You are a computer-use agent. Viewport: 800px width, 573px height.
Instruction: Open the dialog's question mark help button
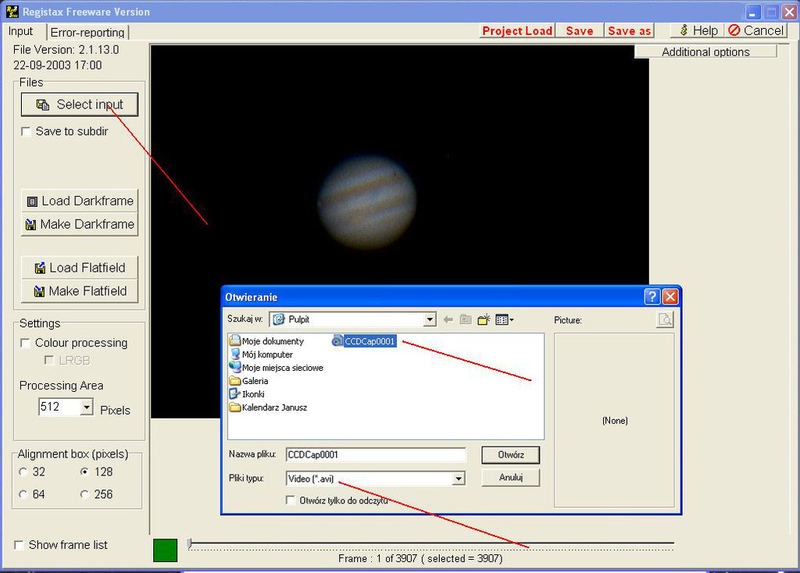pyautogui.click(x=652, y=297)
